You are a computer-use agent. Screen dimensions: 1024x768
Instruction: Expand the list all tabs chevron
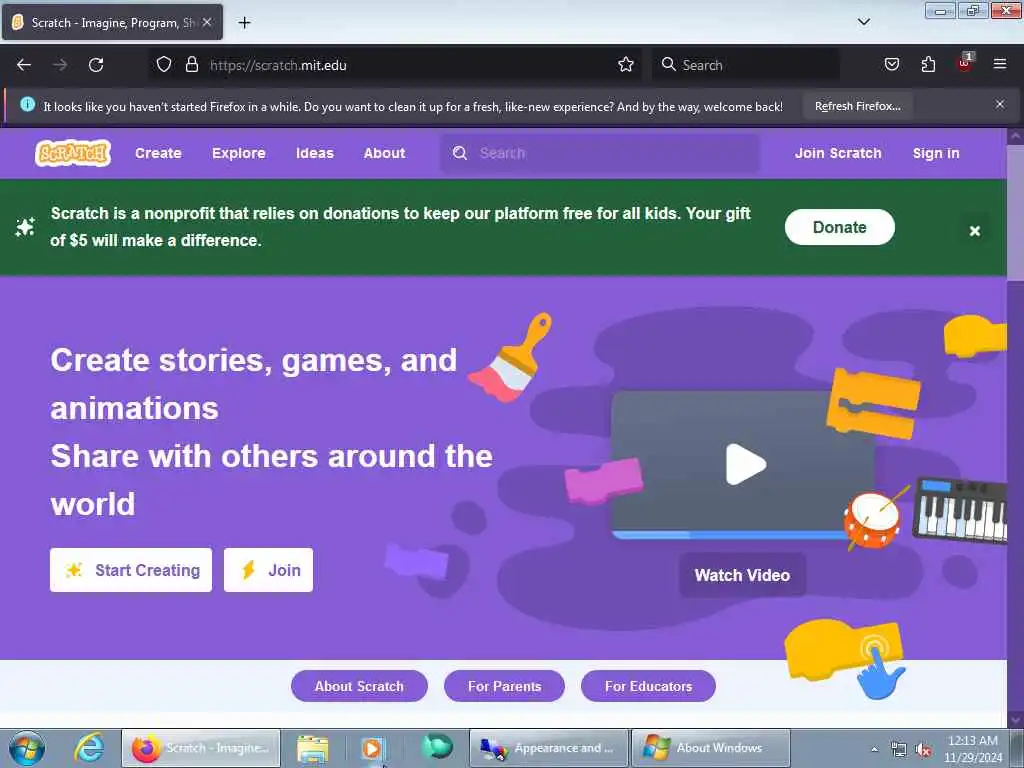[863, 22]
